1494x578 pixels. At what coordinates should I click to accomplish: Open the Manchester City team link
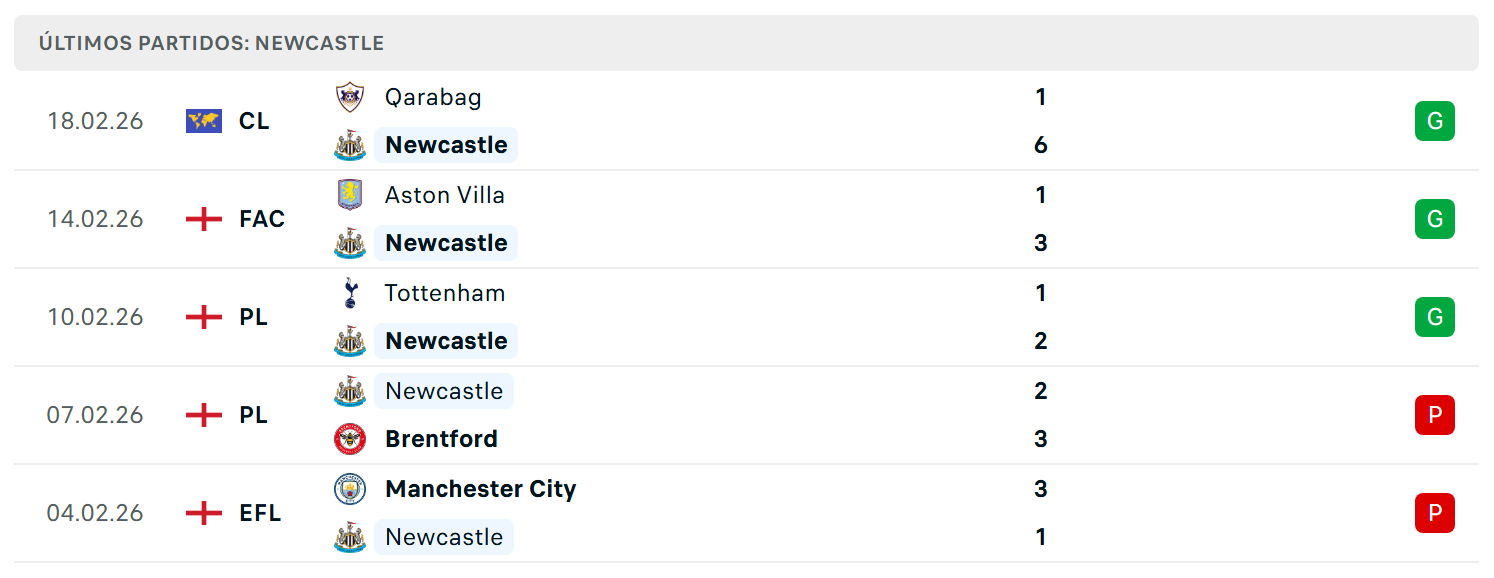(481, 489)
